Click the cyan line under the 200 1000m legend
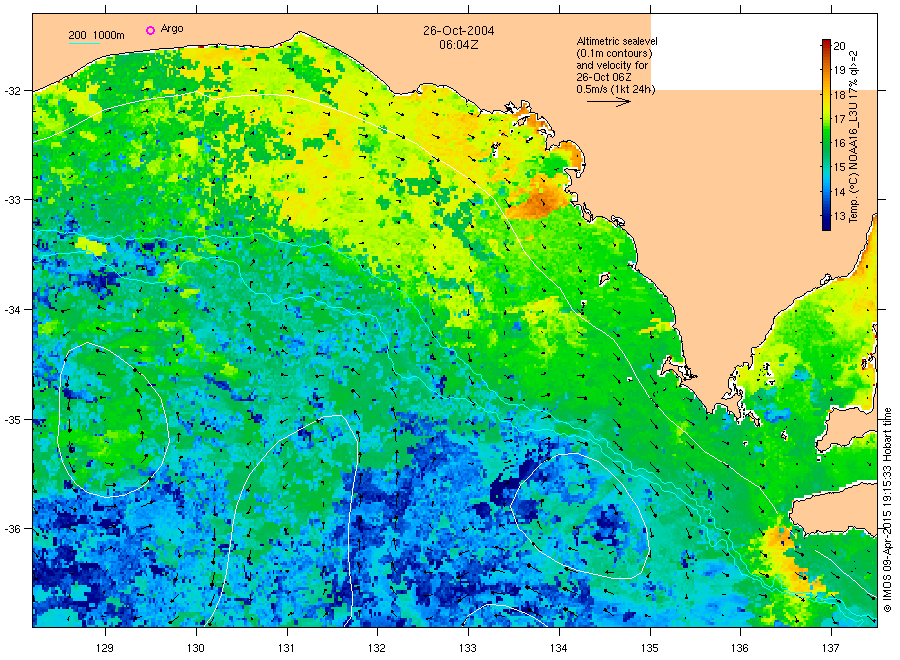900x660 pixels. 84,42
